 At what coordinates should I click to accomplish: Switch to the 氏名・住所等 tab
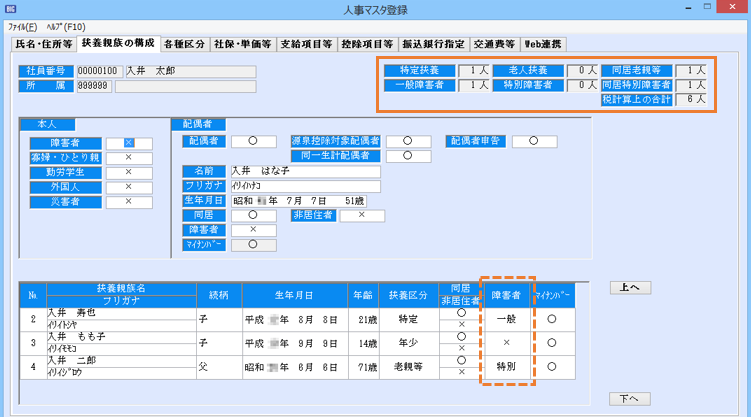click(43, 44)
